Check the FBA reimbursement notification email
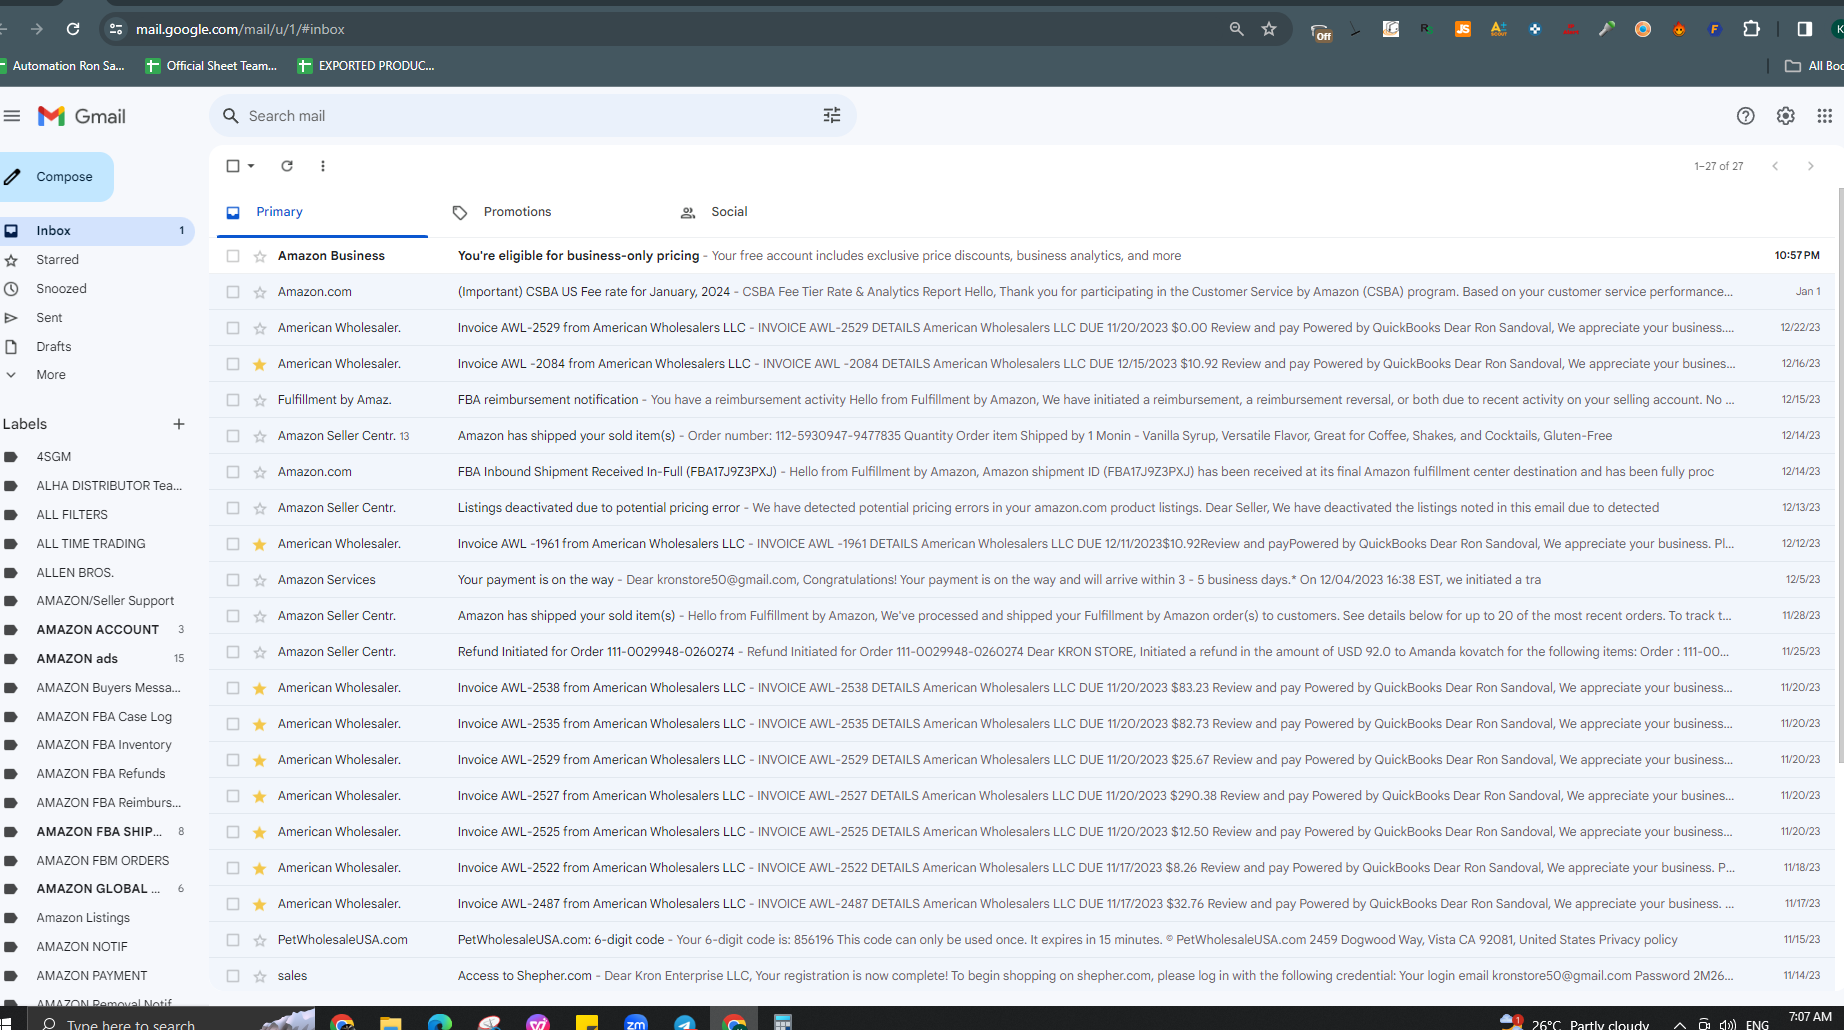Image resolution: width=1844 pixels, height=1030 pixels. pos(233,400)
